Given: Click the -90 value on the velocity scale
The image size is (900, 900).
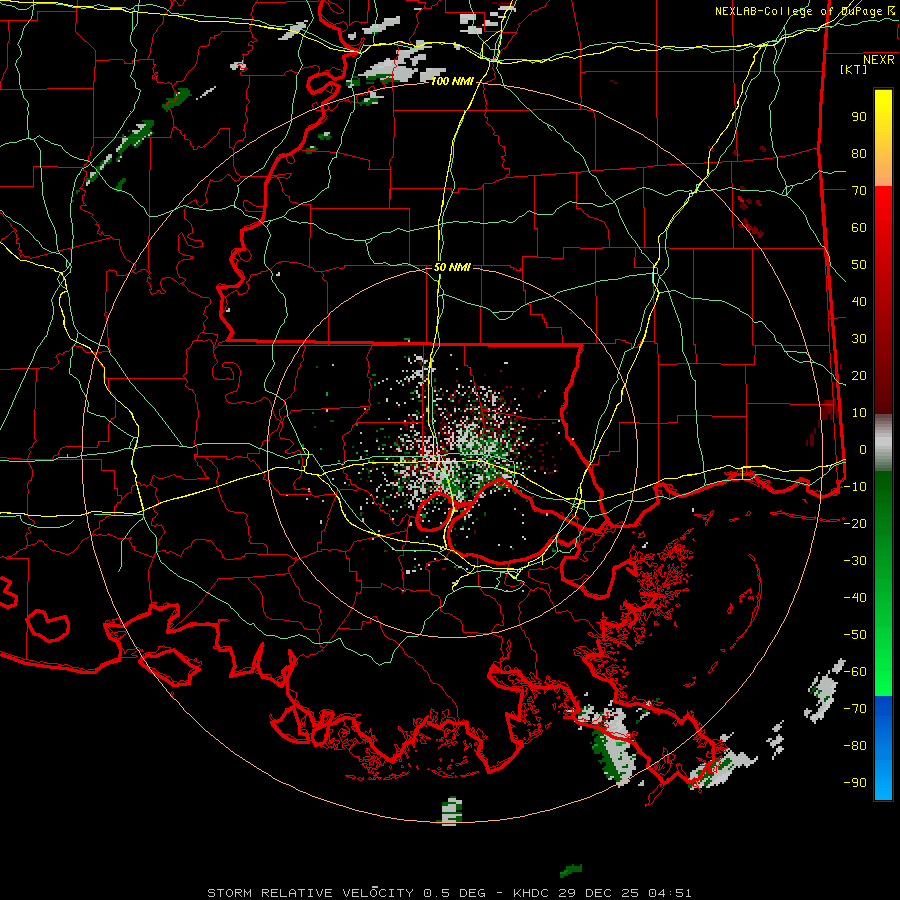Looking at the screenshot, I should click(x=855, y=783).
